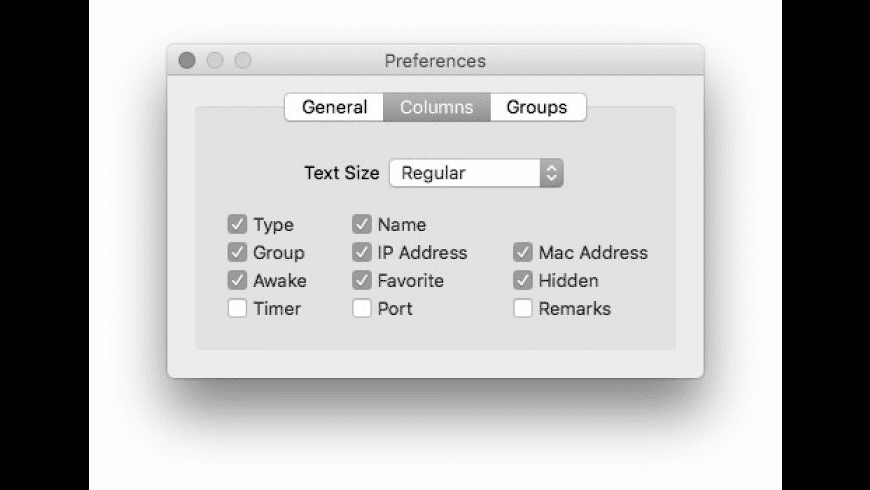Enable the Timer column checkbox
The height and width of the screenshot is (490, 870).
point(237,308)
